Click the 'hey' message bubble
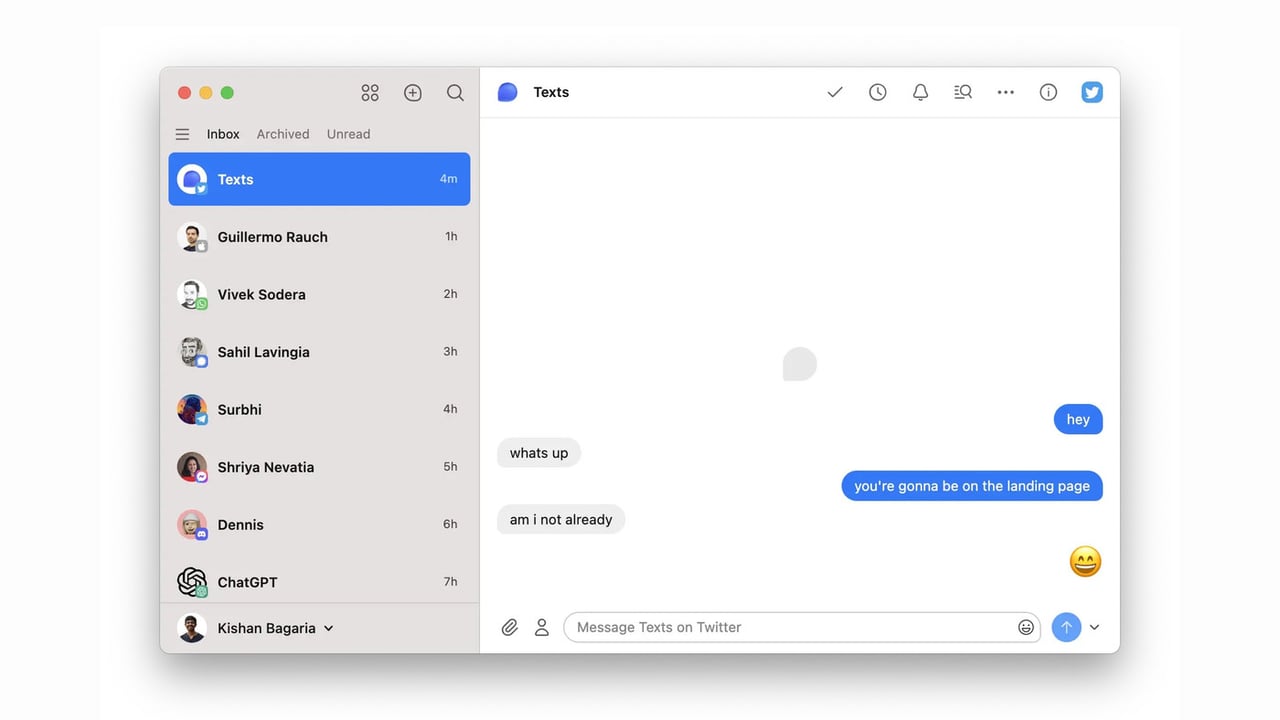This screenshot has height=720, width=1280. [1078, 419]
